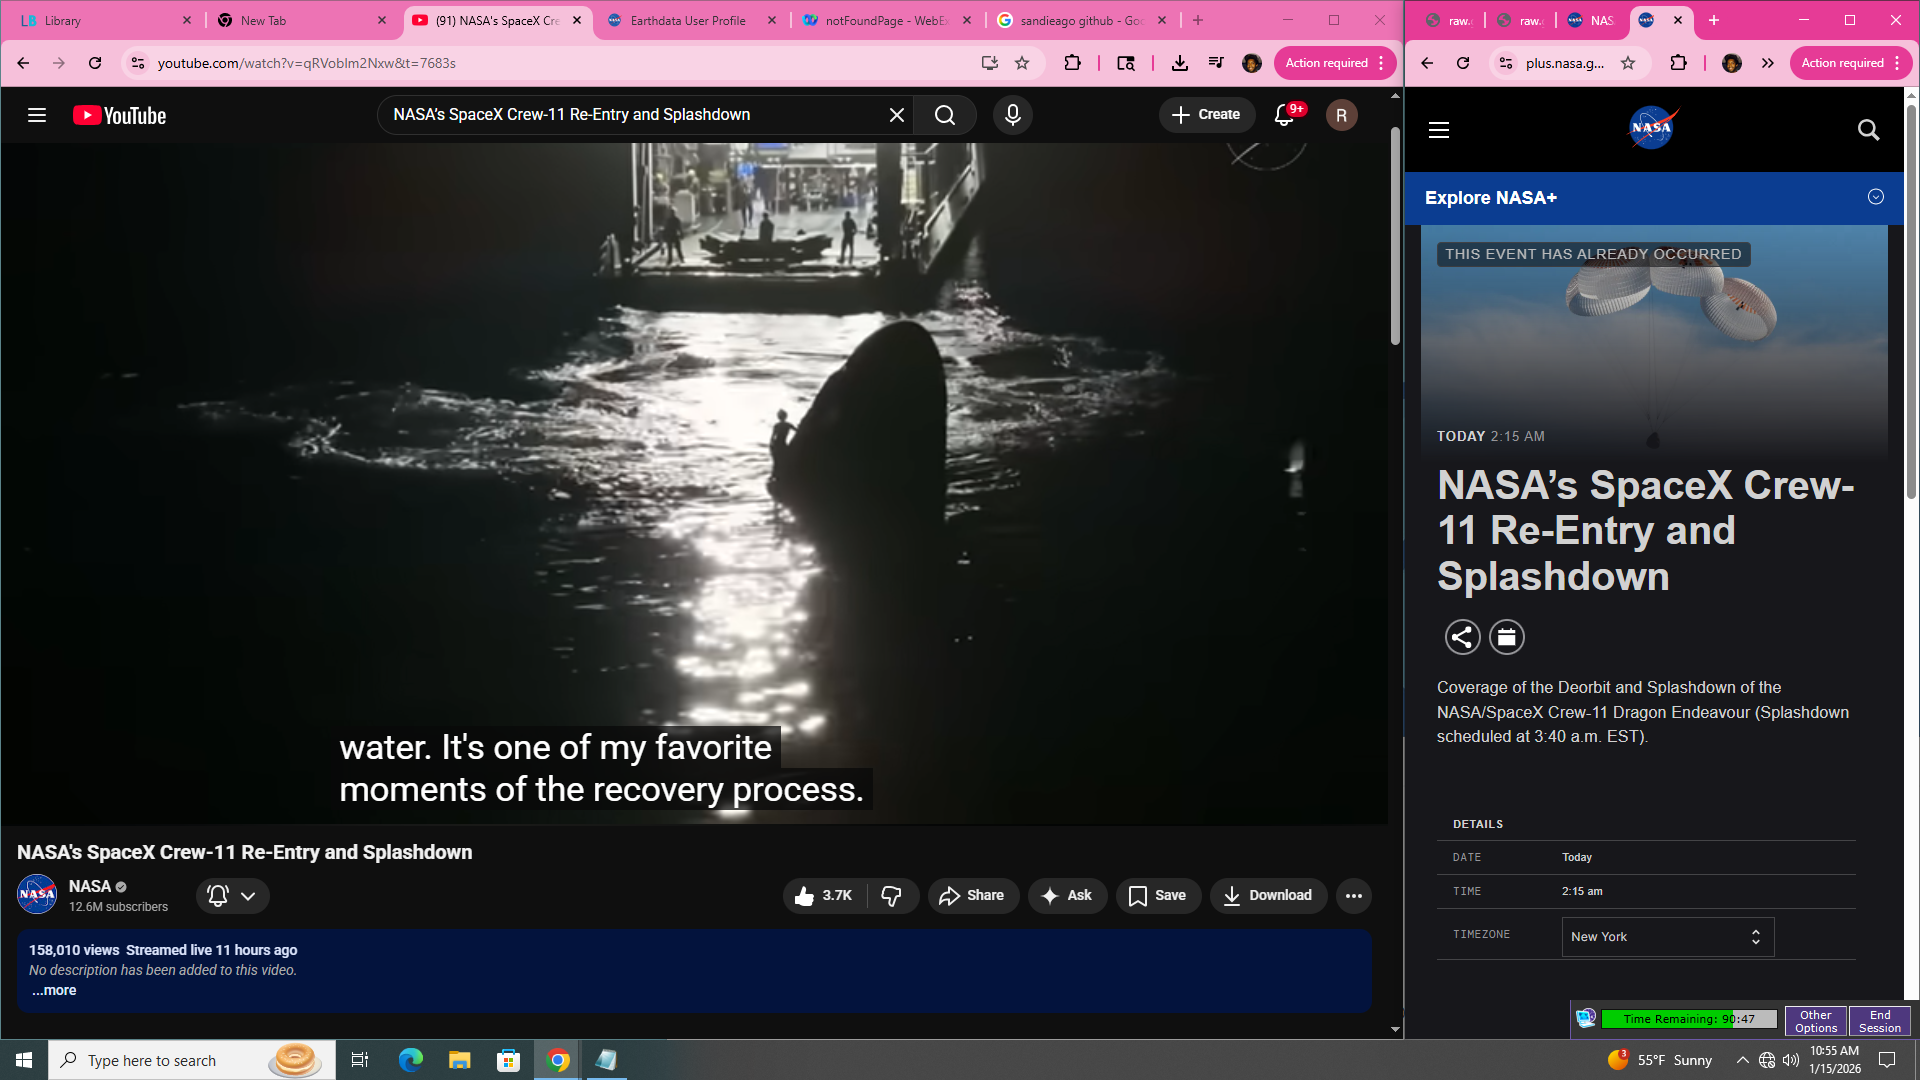This screenshot has width=1920, height=1080.
Task: Open the New York timezone dropdown
Action: click(x=1667, y=937)
